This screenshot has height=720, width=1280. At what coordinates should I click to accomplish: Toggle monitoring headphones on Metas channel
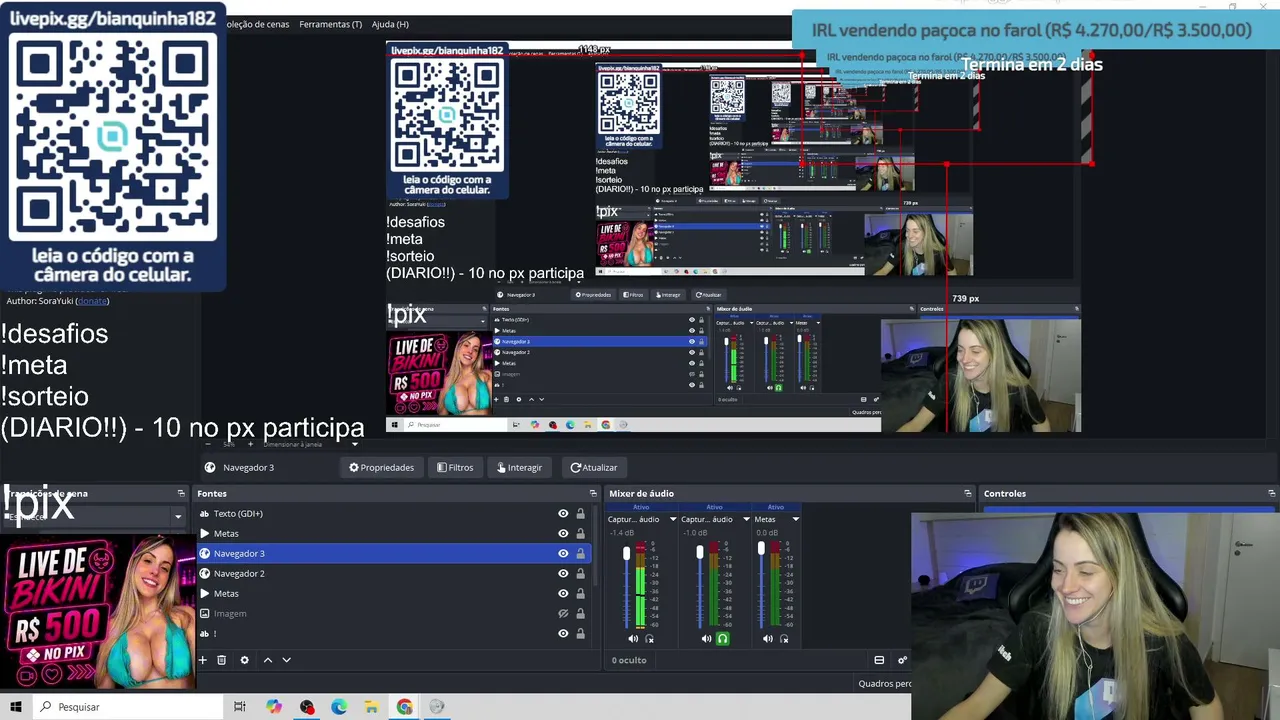784,638
